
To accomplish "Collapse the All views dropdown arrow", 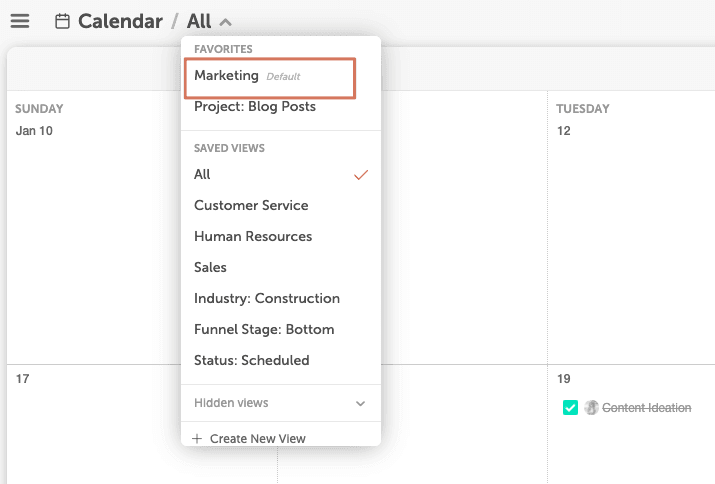I will (x=225, y=22).
